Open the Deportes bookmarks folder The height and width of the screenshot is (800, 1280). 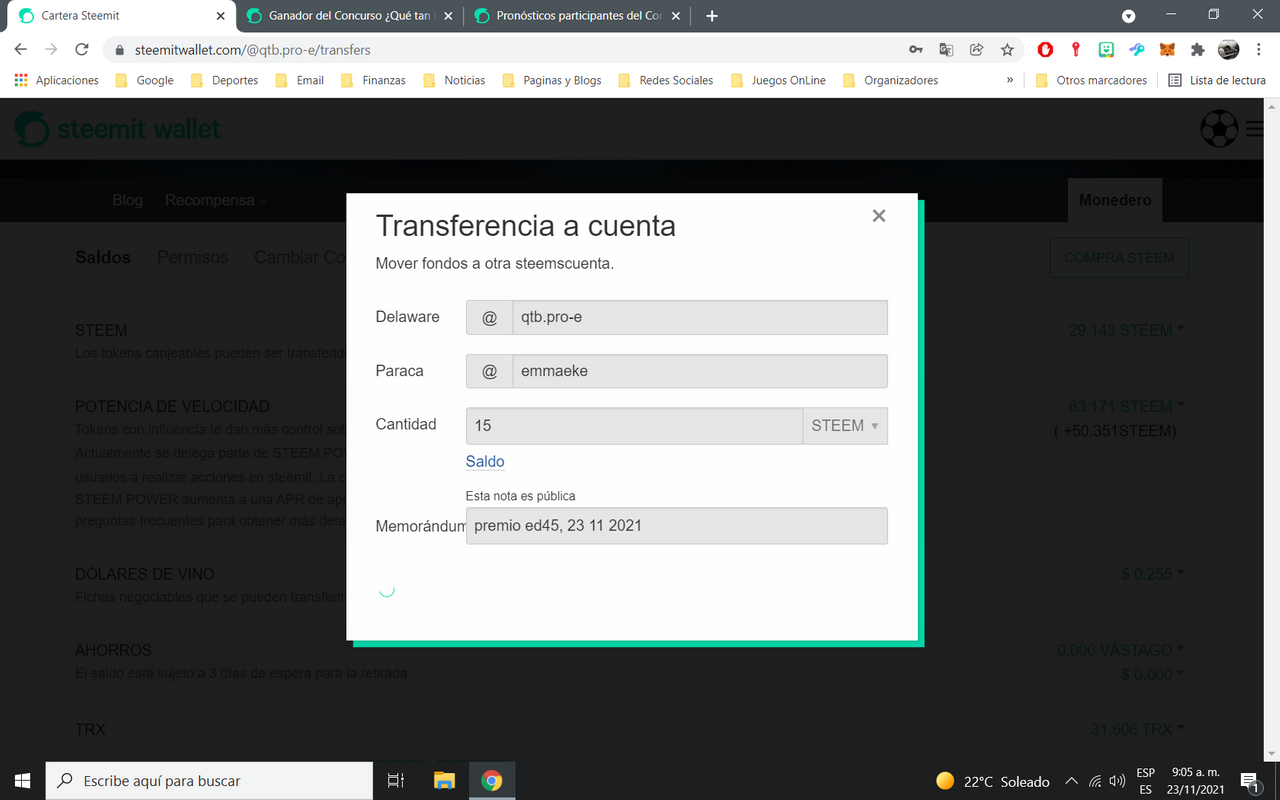pyautogui.click(x=224, y=80)
